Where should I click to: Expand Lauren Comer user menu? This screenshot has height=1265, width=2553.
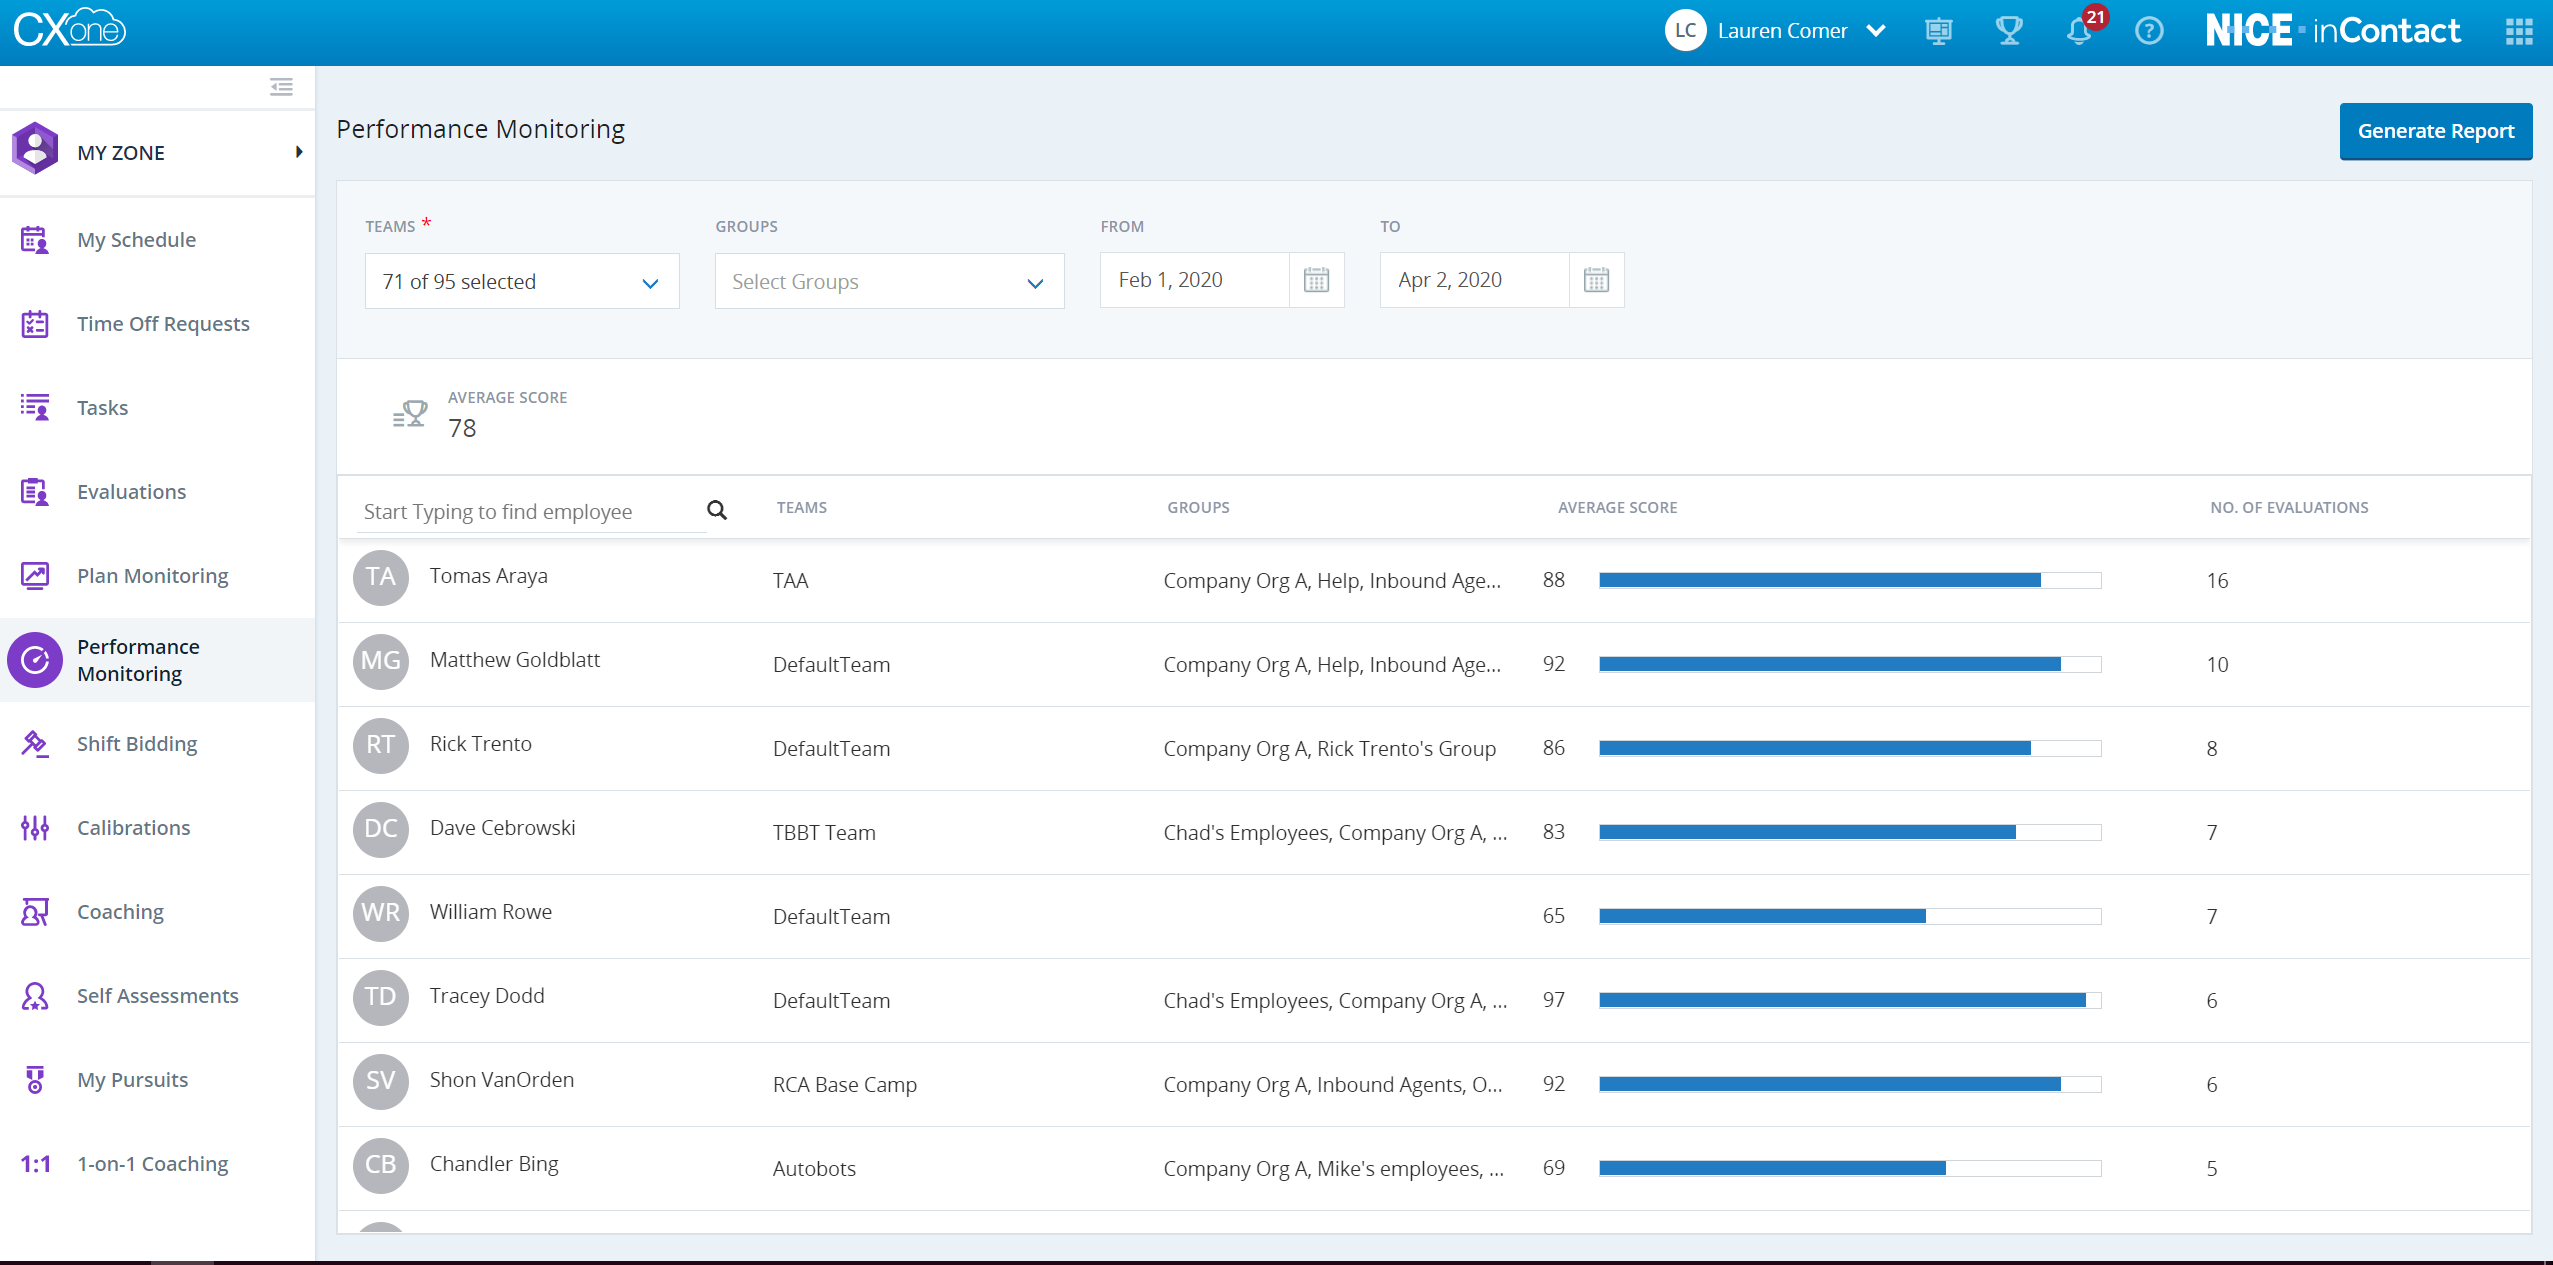[x=1876, y=31]
